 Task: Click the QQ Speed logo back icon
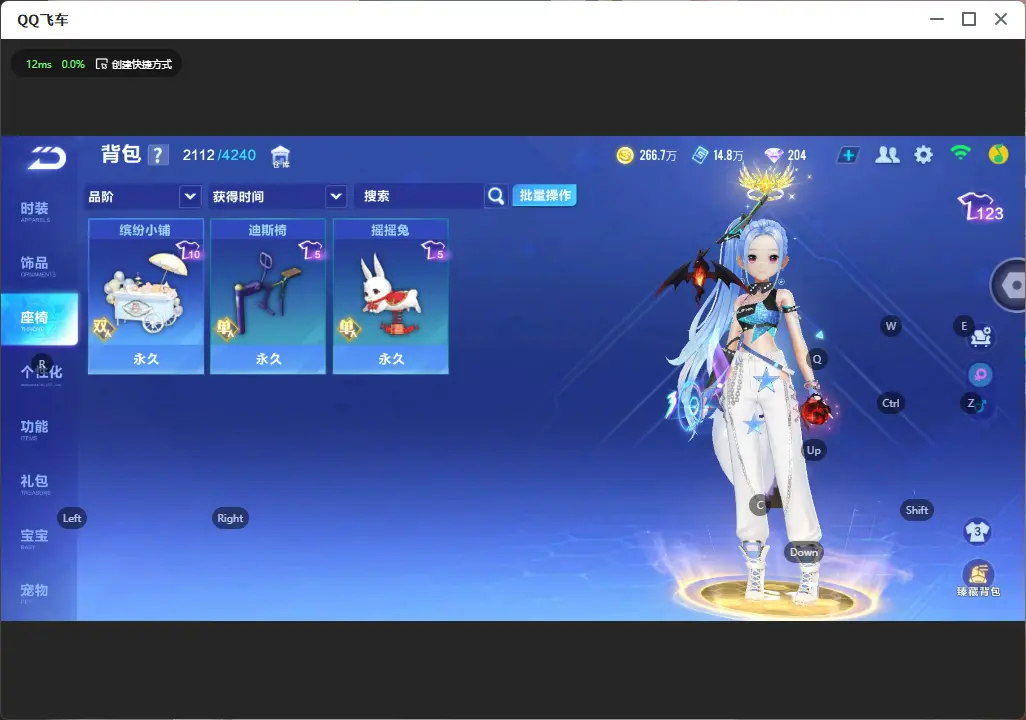[x=46, y=158]
